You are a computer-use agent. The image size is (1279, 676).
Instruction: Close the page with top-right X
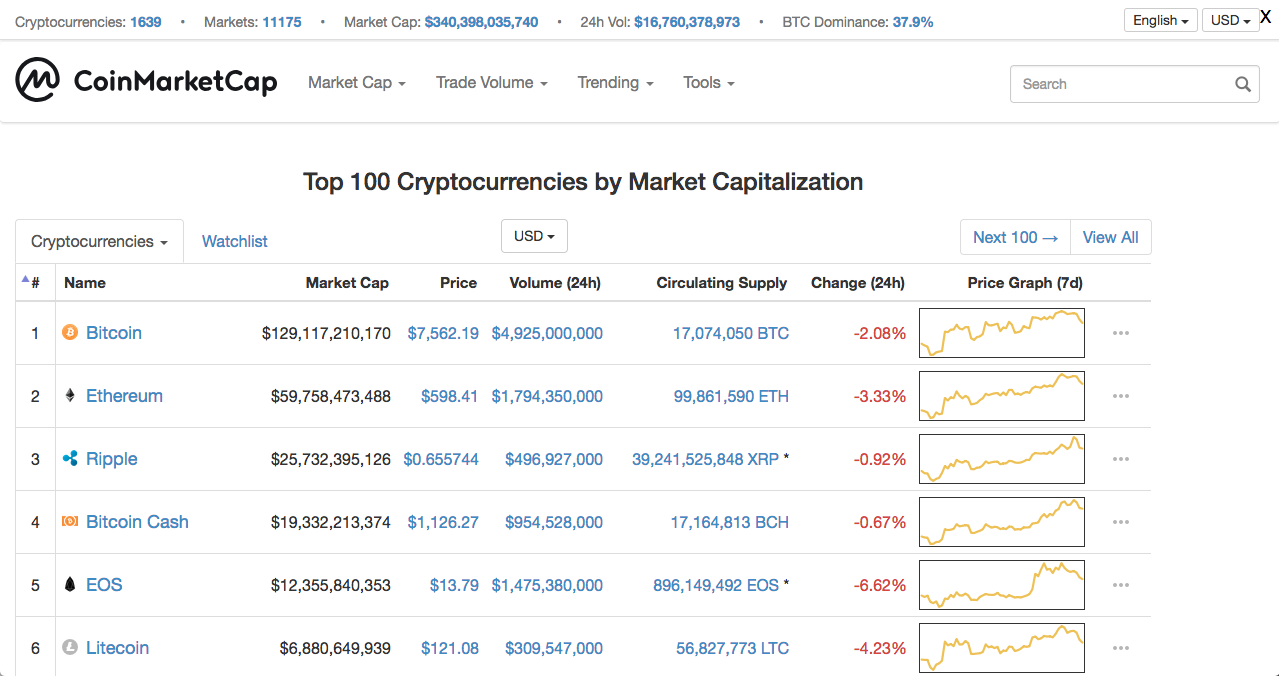coord(1265,17)
